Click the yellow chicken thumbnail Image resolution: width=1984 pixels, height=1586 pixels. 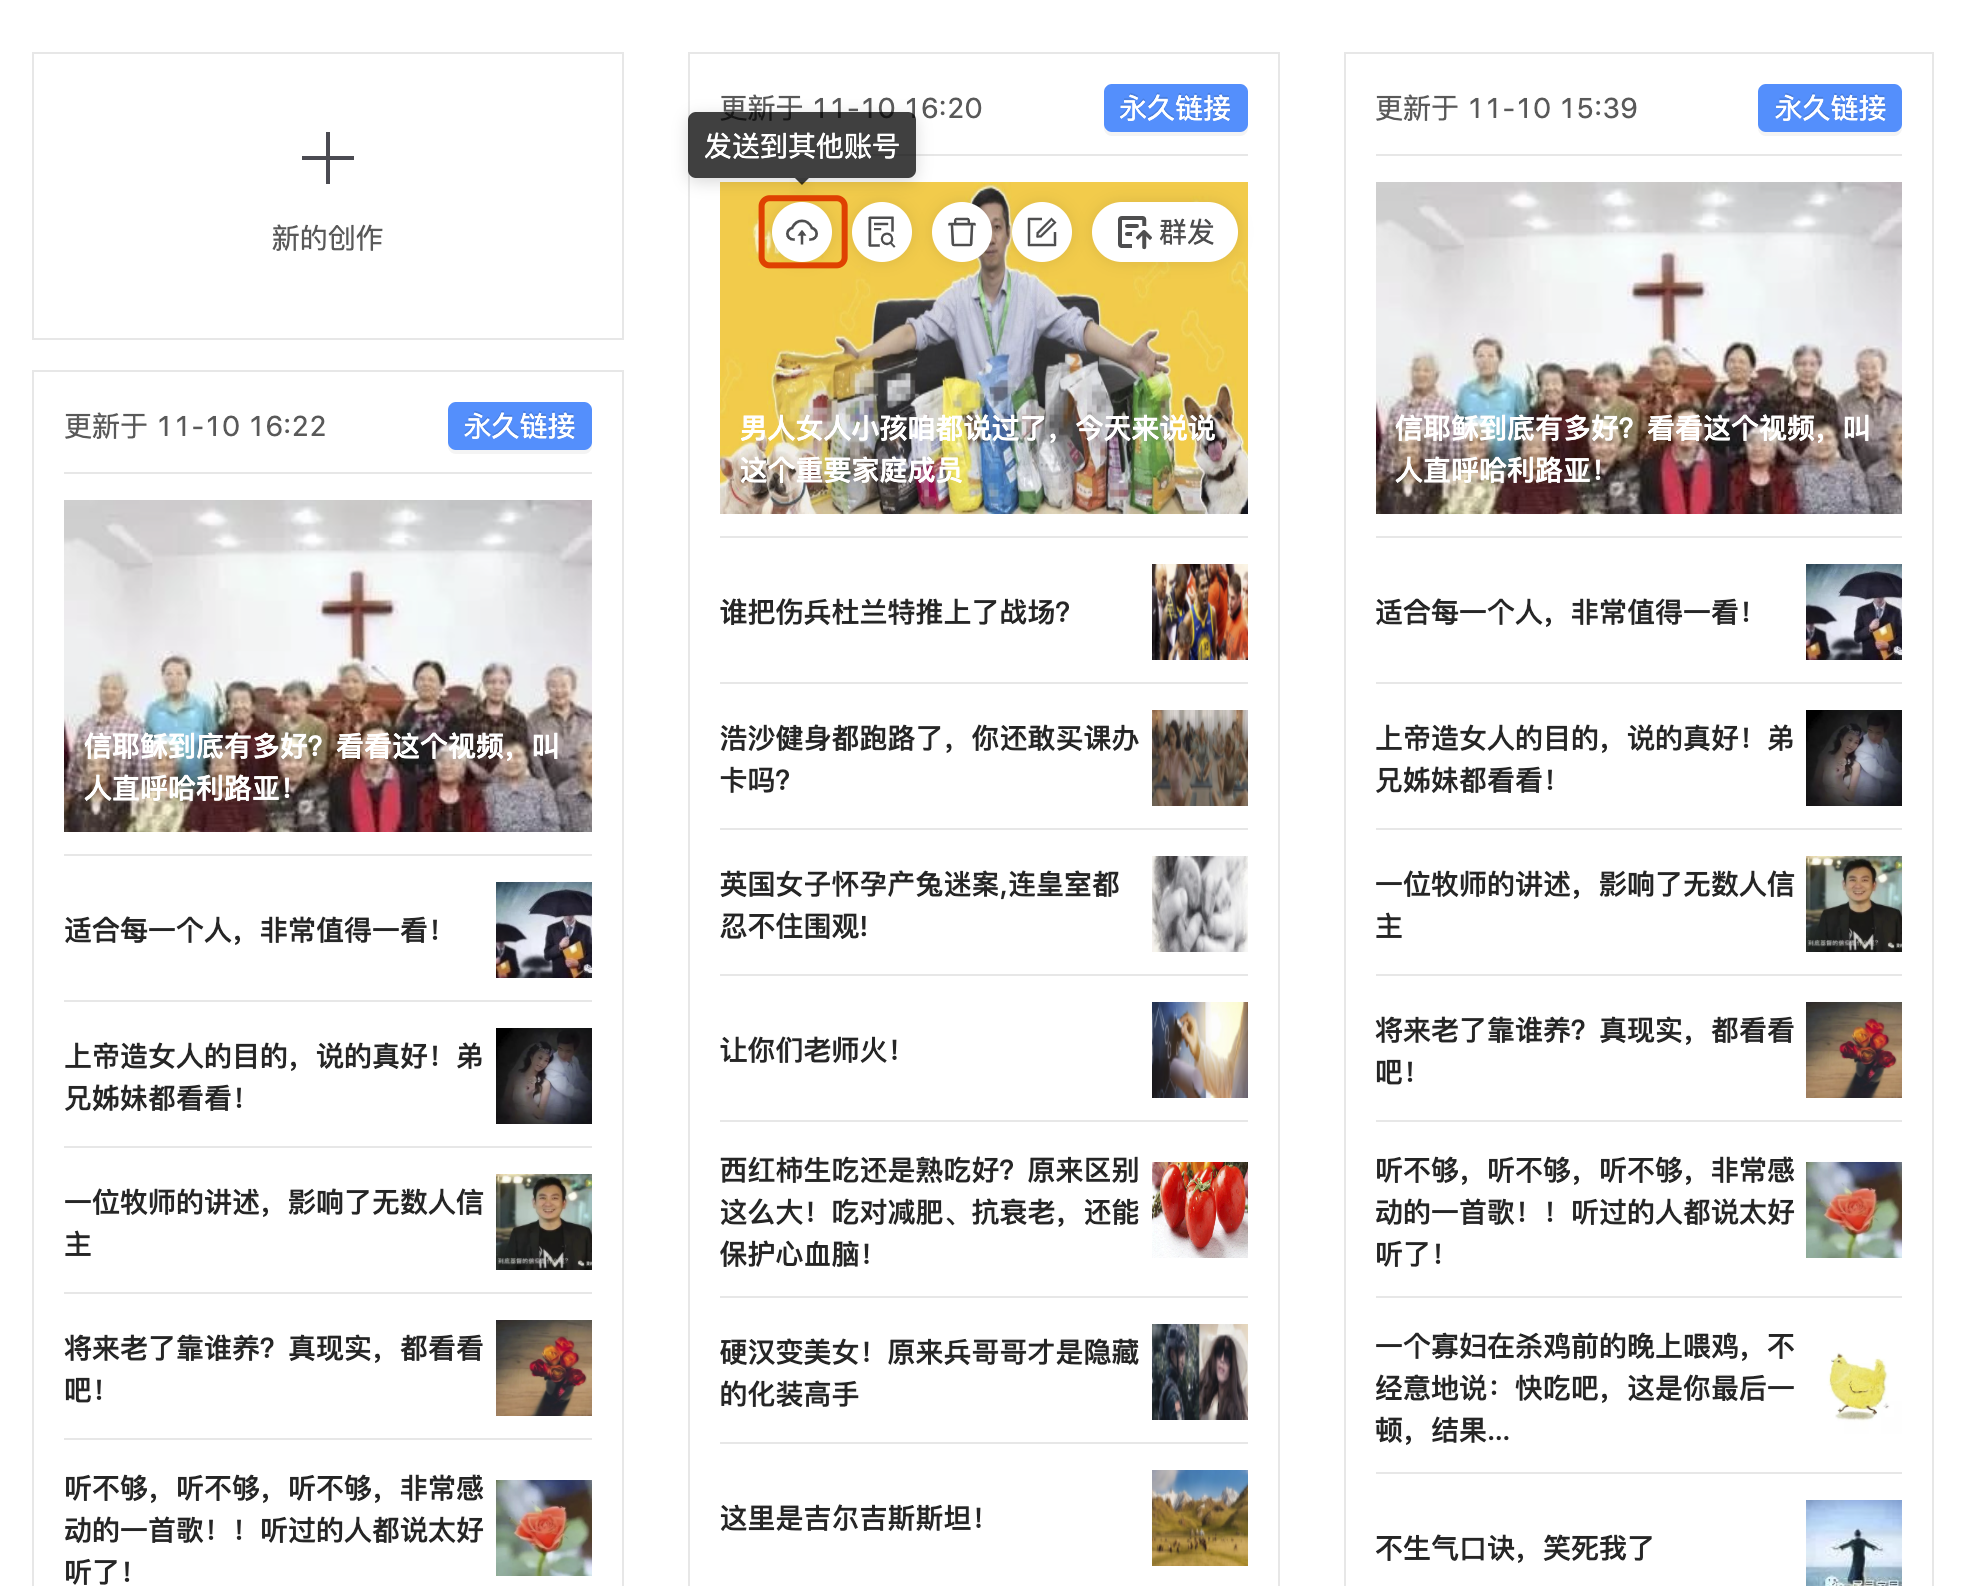pos(1854,1386)
